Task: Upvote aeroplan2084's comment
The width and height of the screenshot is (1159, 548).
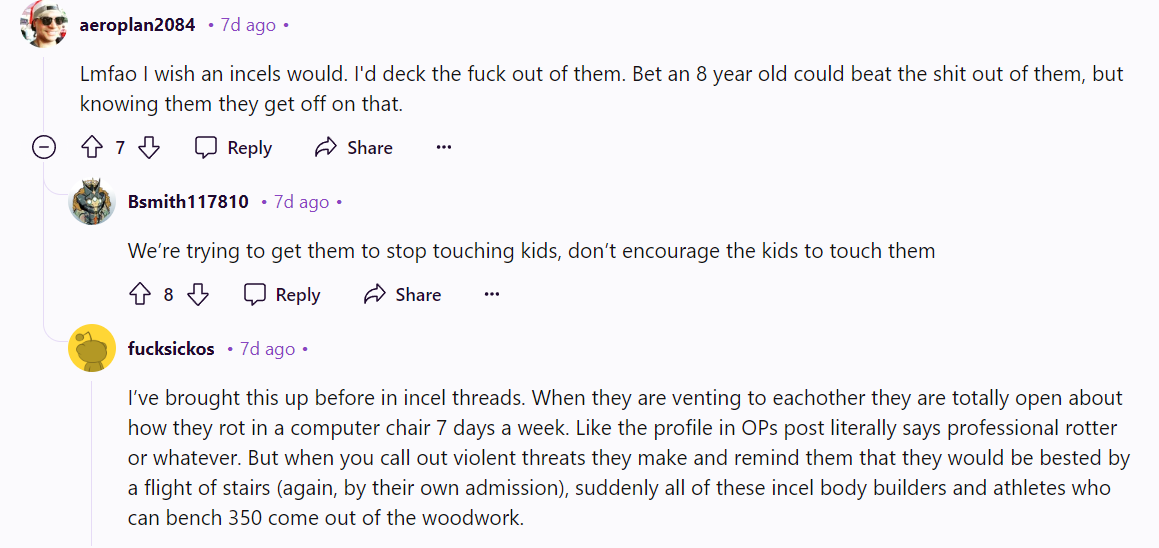Action: [x=92, y=148]
